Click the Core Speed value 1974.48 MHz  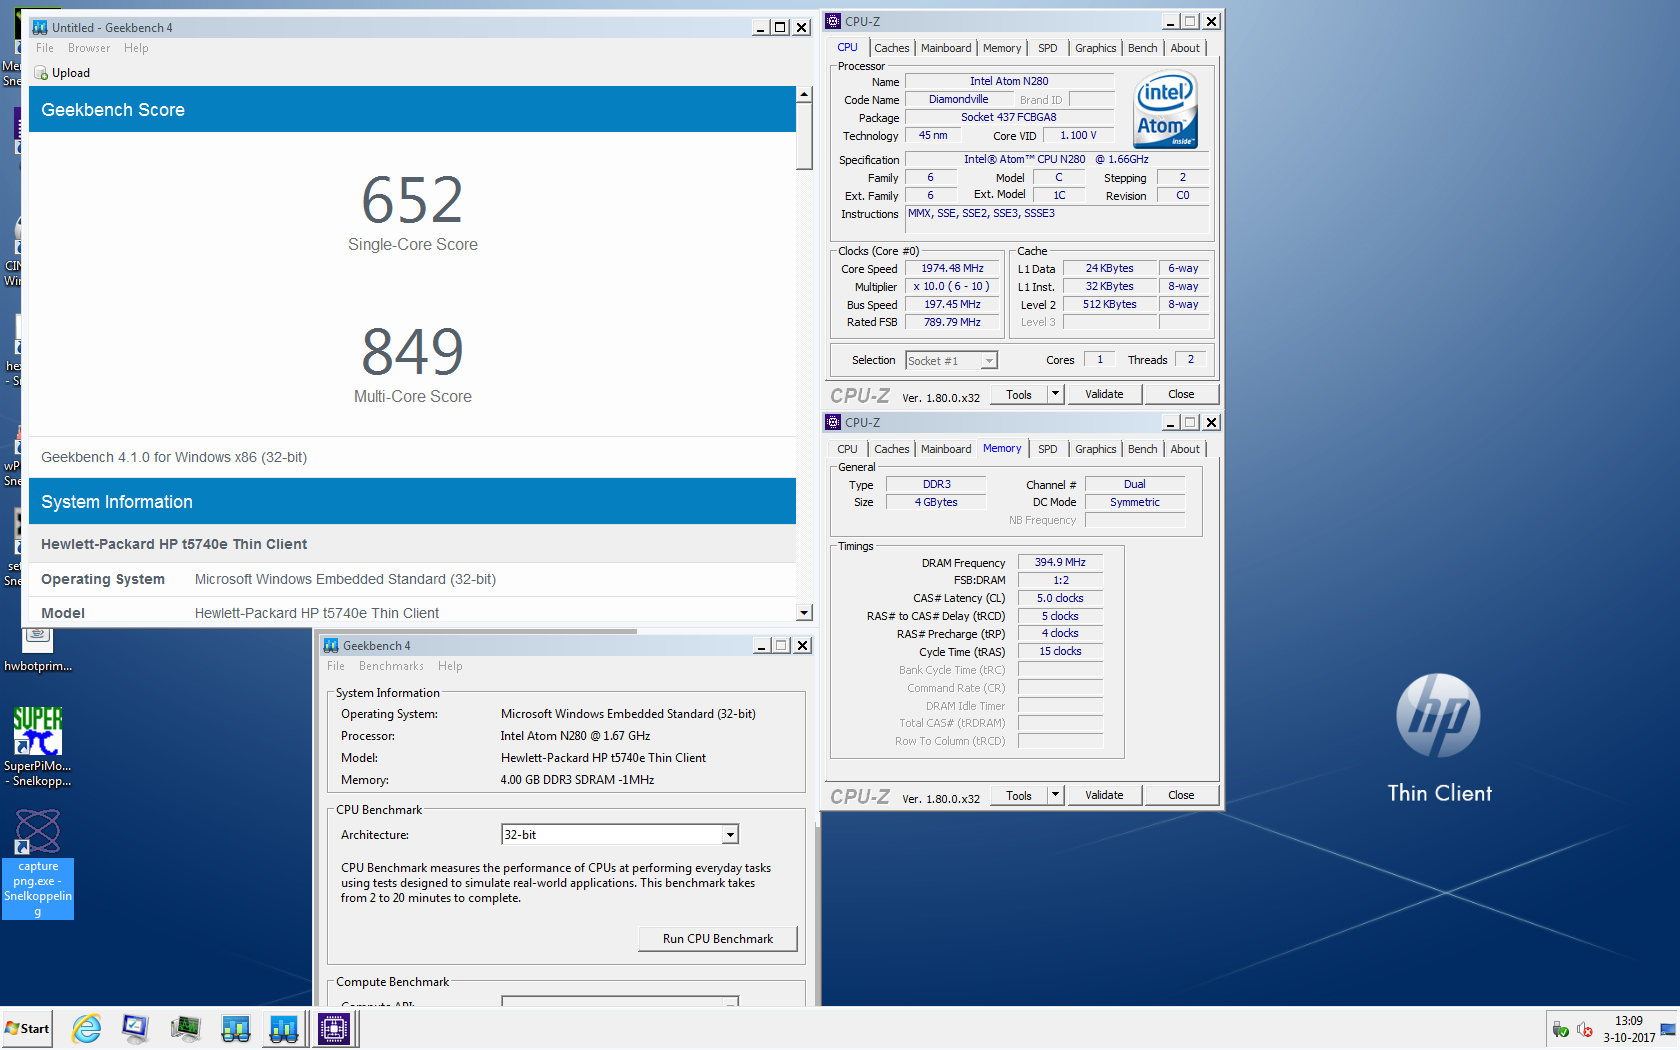952,268
